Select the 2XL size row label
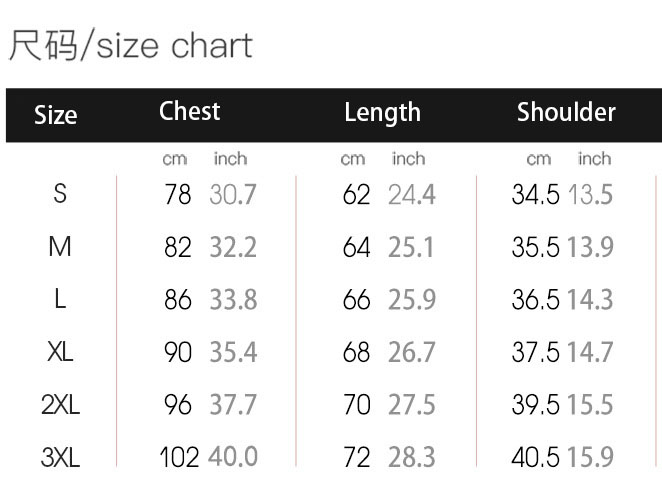Screen dimensions: 662x491 60,404
